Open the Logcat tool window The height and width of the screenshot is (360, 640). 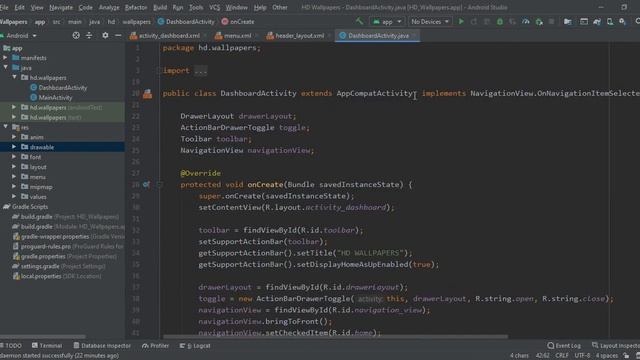click(195, 346)
